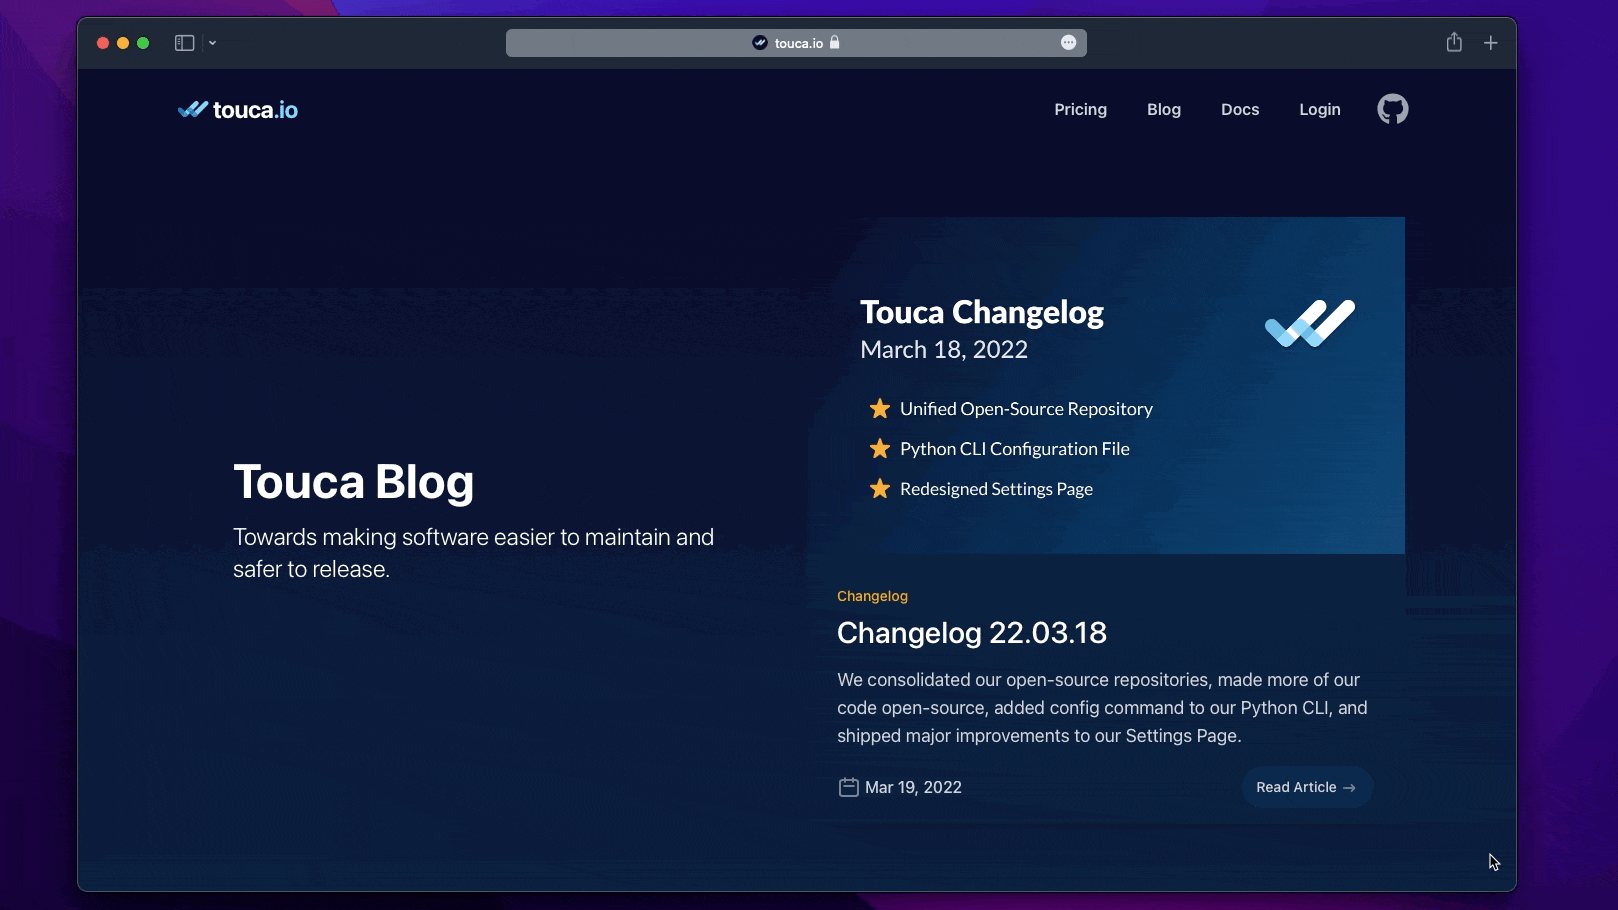Click the March 18, 2022 banner date
Viewport: 1618px width, 910px height.
(x=944, y=349)
